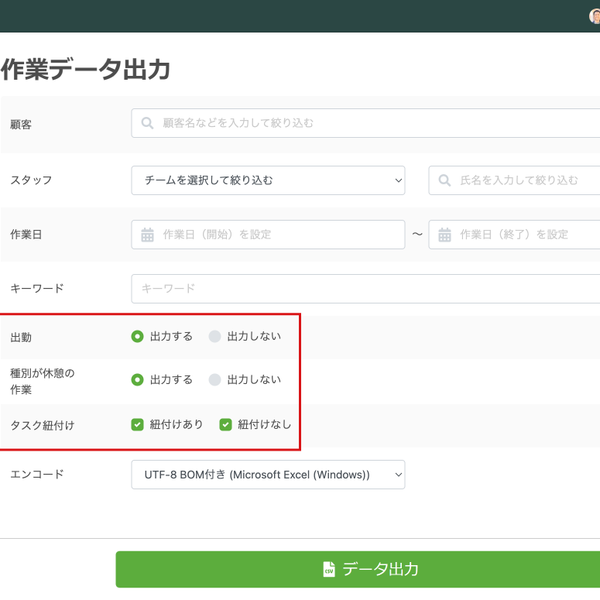This screenshot has height=600, width=600.
Task: Click the タスク紐付け row label
Action: coord(42,425)
